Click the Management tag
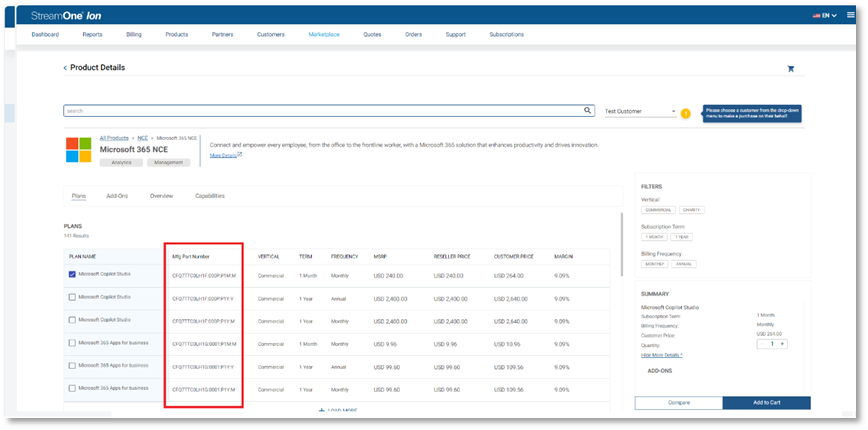Image resolution: width=868 pixels, height=430 pixels. (169, 163)
